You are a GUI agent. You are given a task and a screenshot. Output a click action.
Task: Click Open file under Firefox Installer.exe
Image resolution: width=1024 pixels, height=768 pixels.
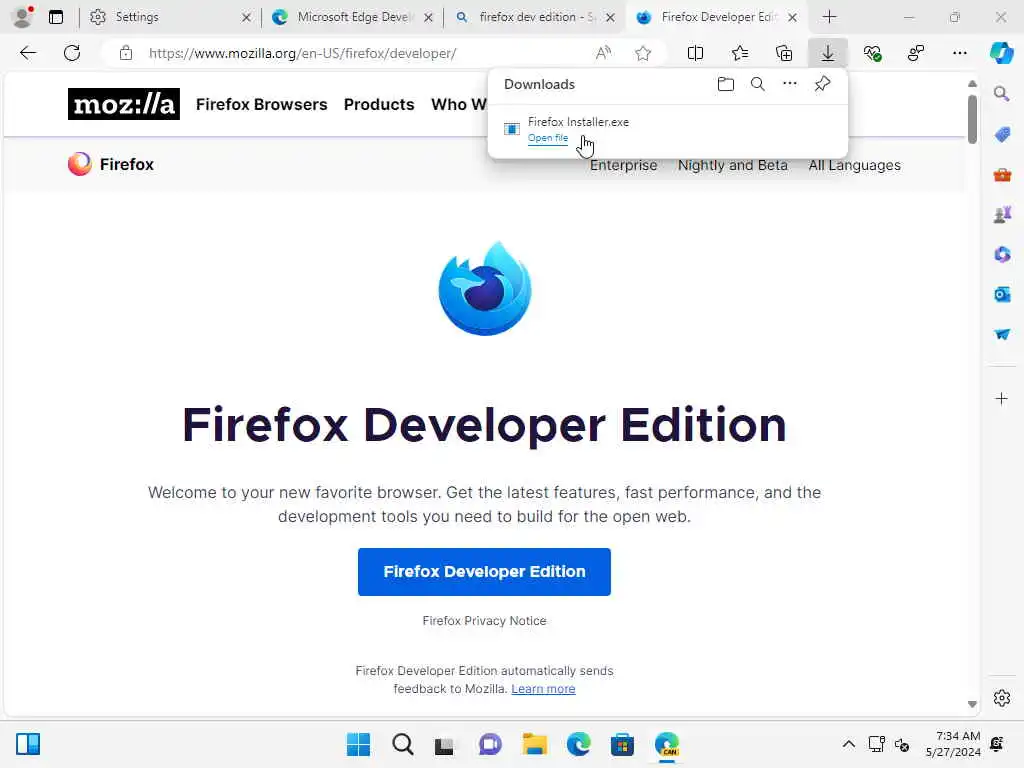point(547,138)
